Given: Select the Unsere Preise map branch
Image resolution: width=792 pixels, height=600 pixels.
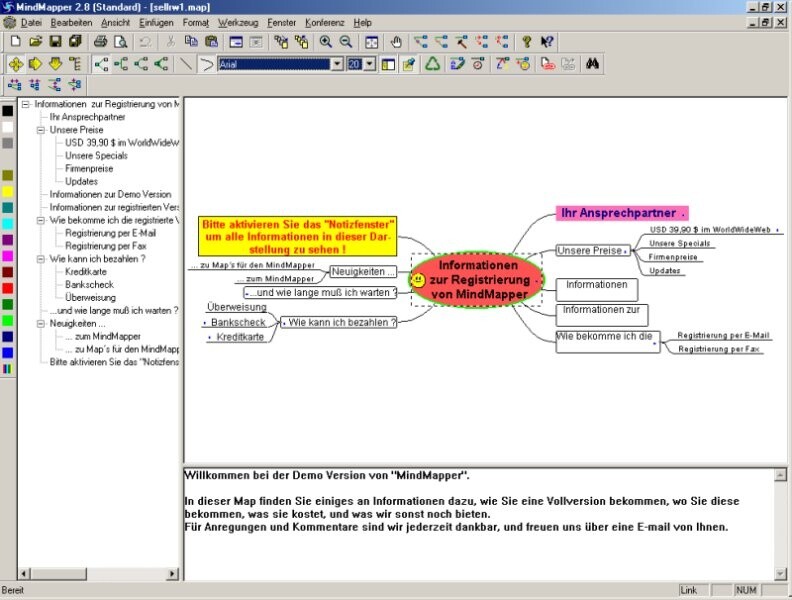Looking at the screenshot, I should pos(592,251).
